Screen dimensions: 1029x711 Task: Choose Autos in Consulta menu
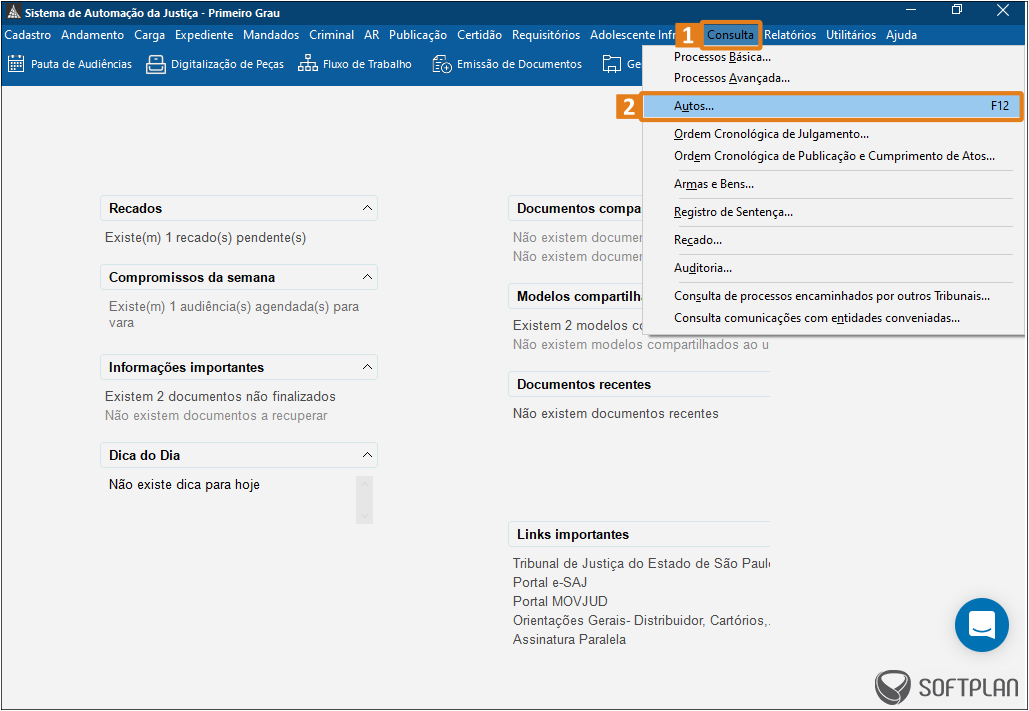coord(832,106)
